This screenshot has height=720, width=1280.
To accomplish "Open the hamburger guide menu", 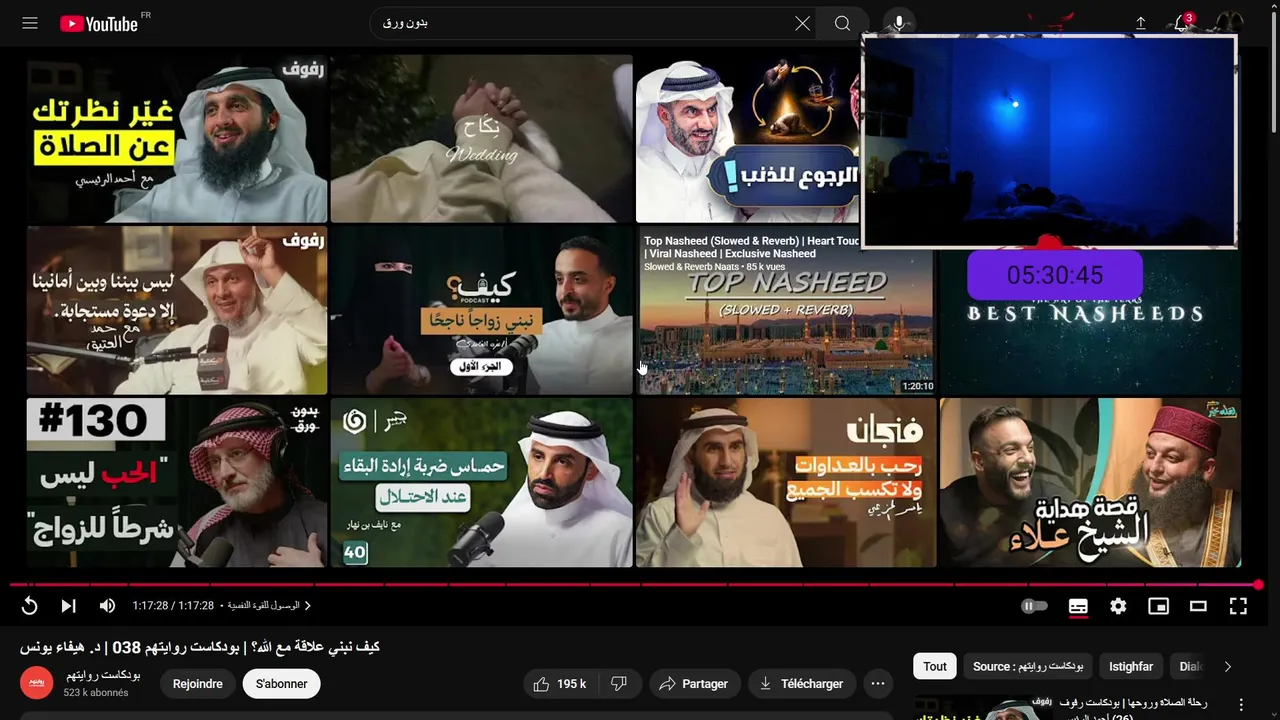I will (30, 23).
